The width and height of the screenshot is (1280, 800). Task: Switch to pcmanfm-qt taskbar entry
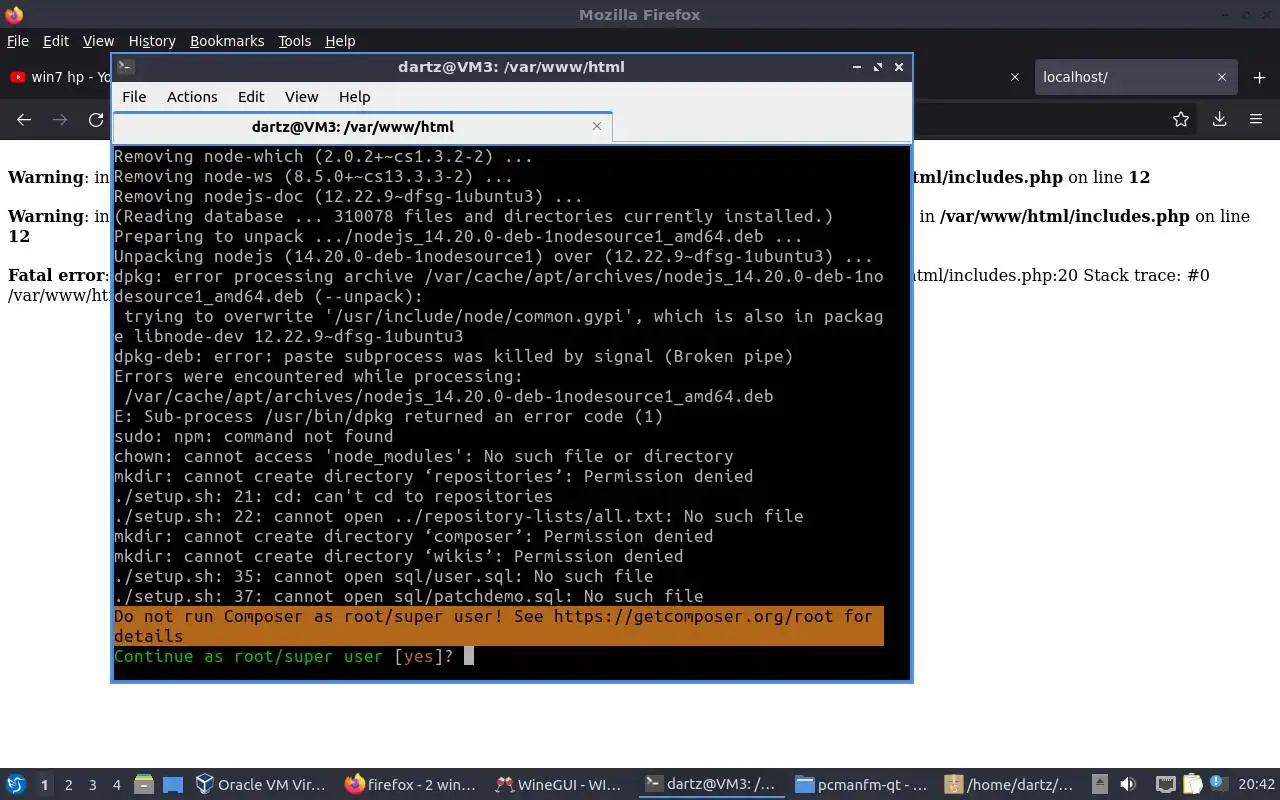(862, 785)
